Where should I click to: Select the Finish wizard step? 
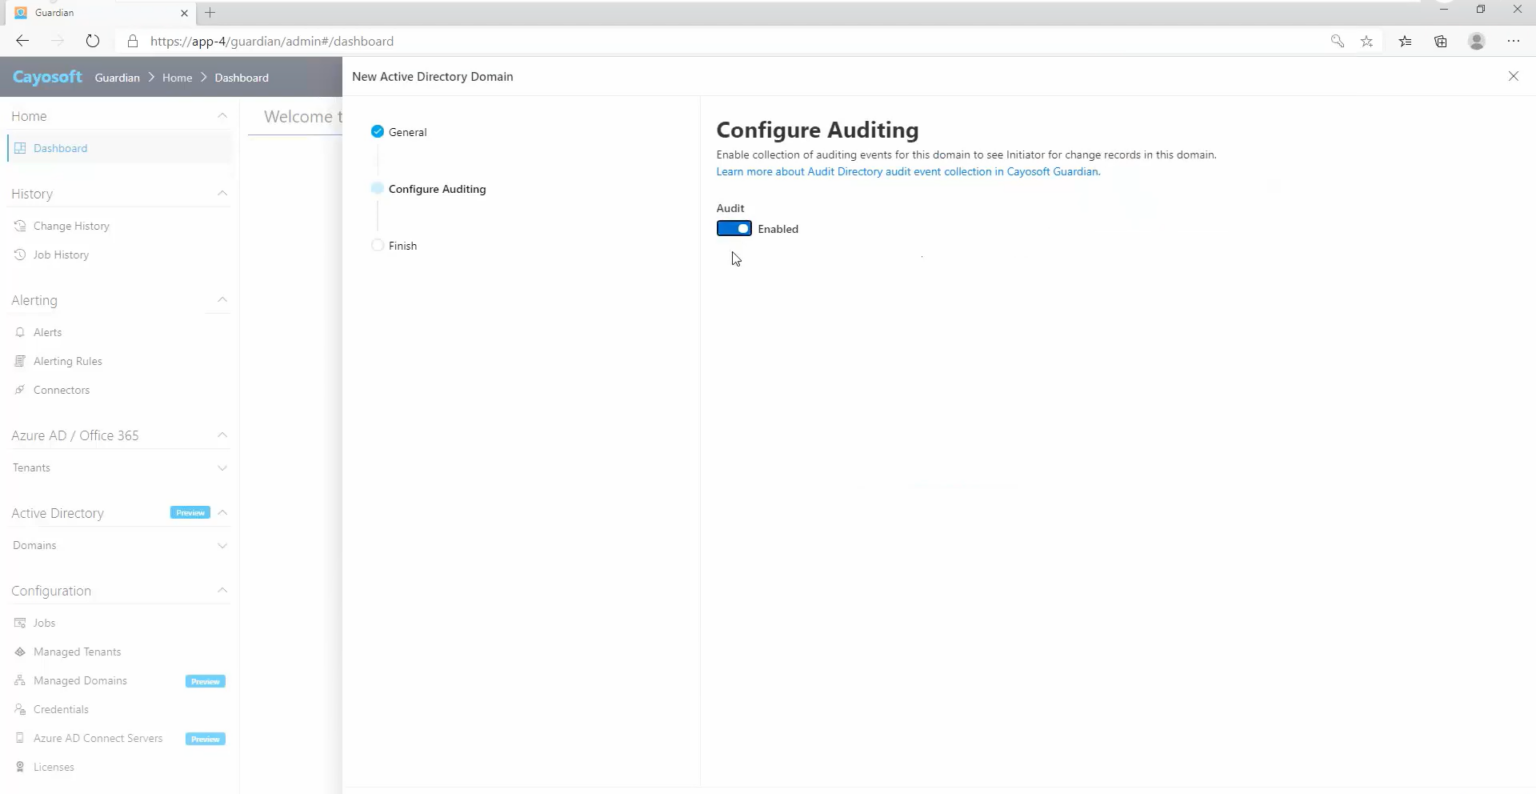coord(403,245)
